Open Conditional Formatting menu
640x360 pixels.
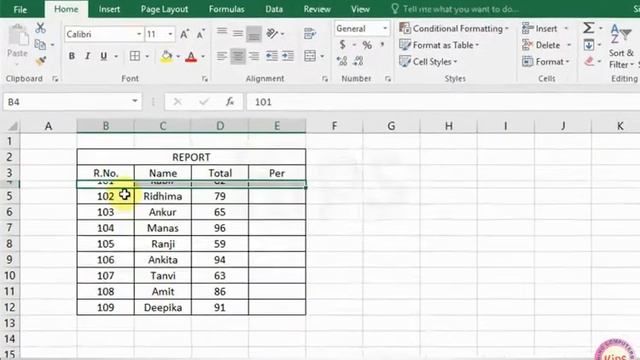pyautogui.click(x=454, y=28)
